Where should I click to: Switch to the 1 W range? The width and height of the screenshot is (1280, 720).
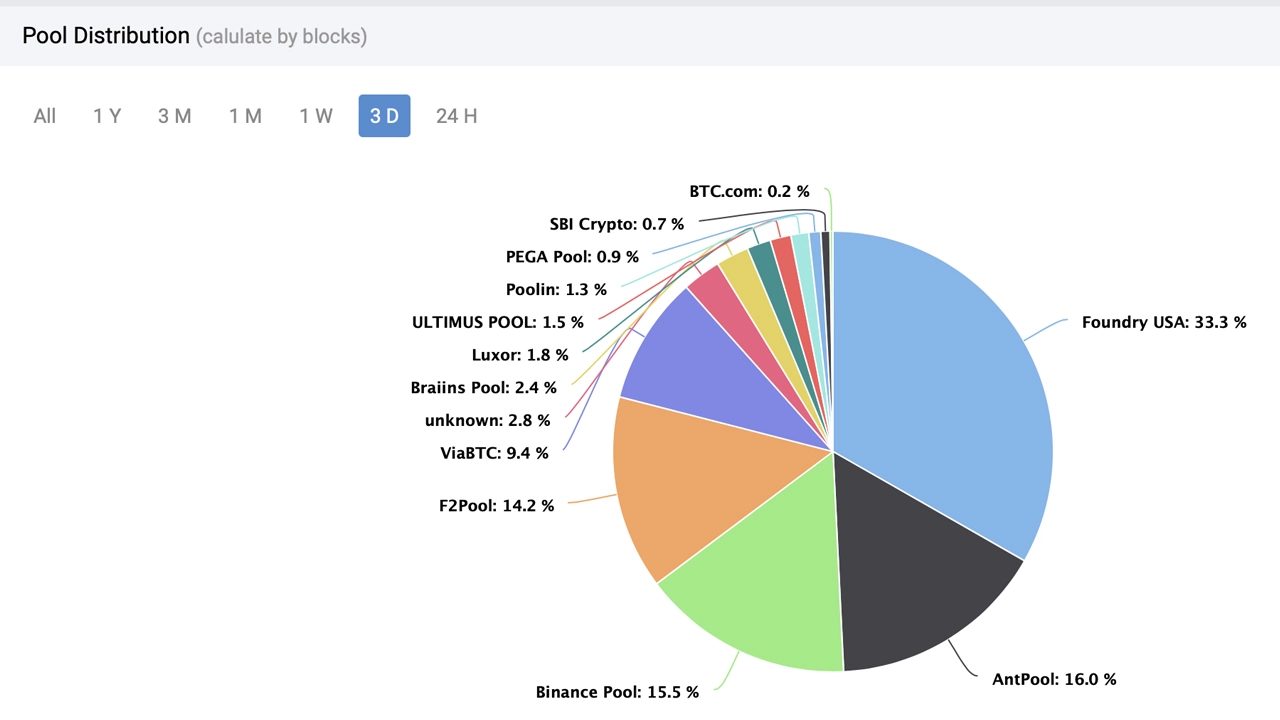click(316, 116)
